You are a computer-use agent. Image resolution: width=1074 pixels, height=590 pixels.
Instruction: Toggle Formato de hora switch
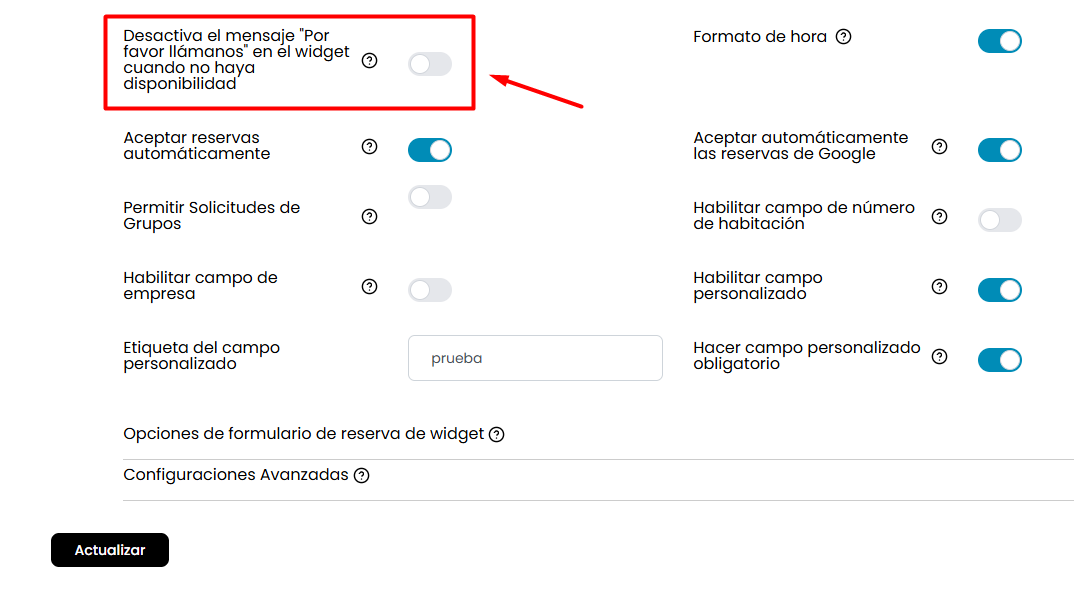click(x=999, y=41)
